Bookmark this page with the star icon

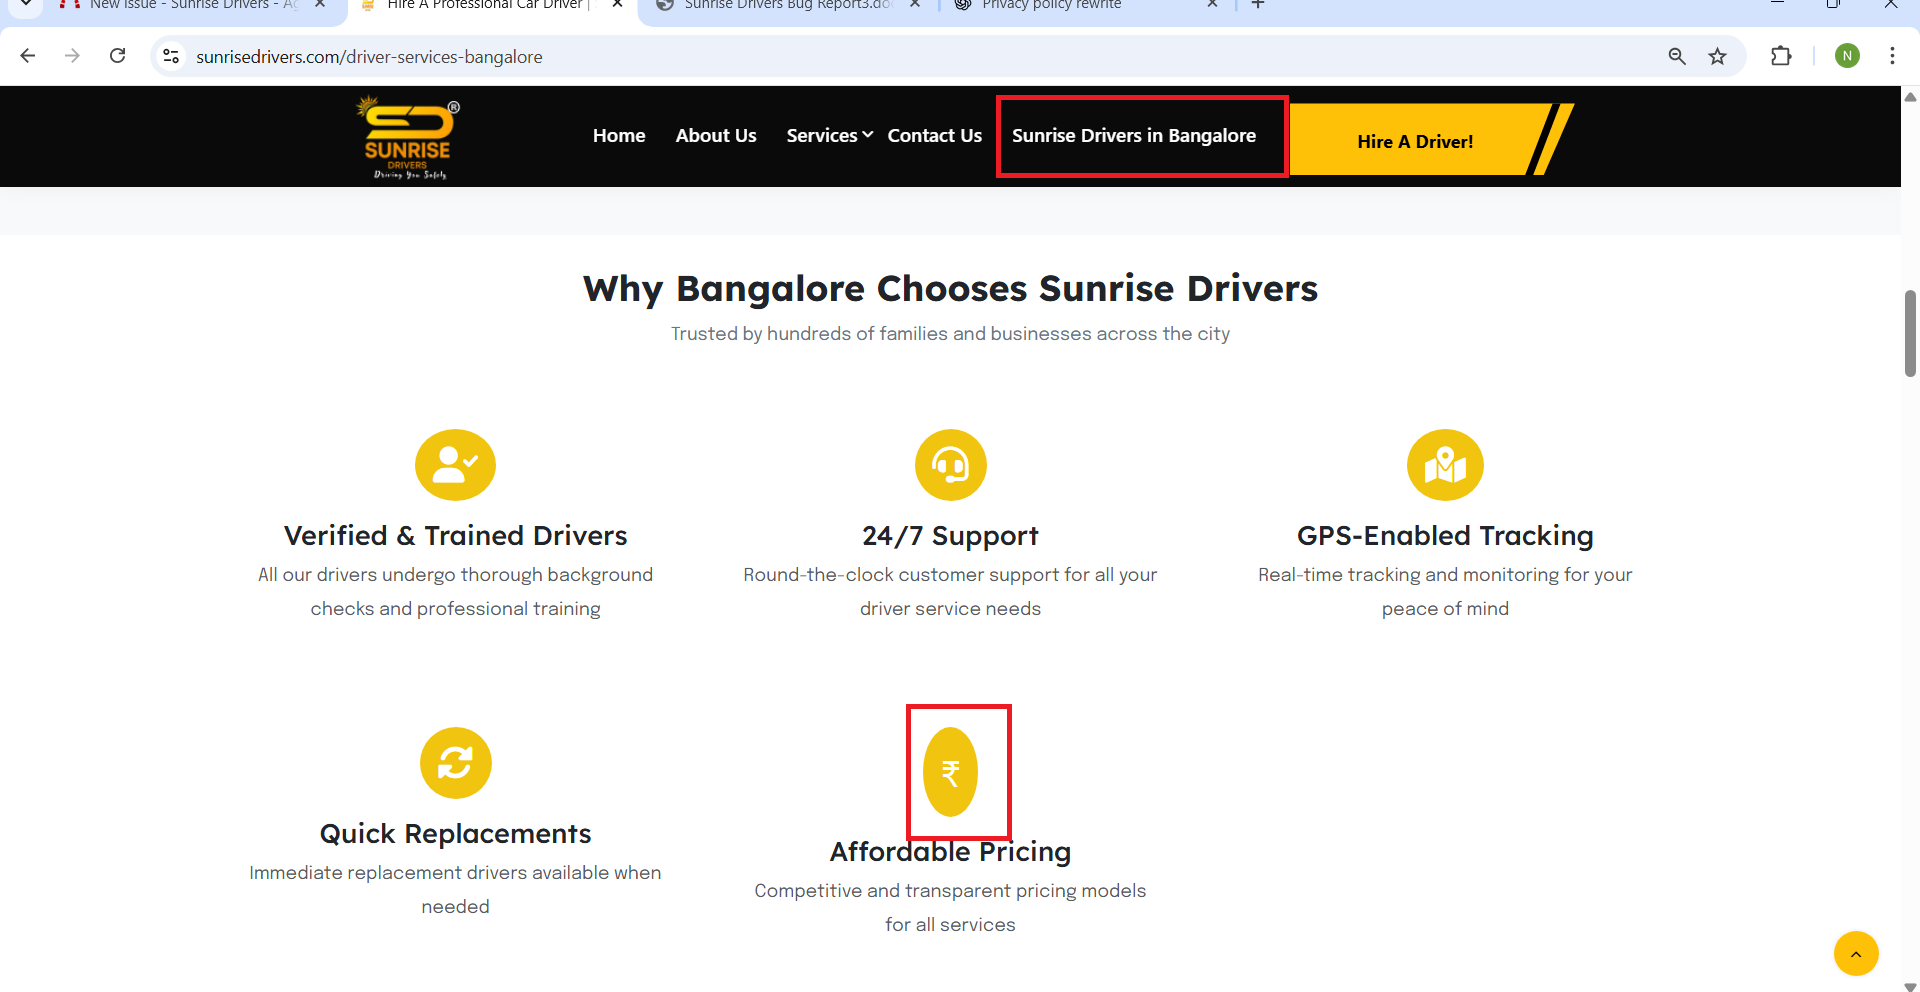[1717, 57]
